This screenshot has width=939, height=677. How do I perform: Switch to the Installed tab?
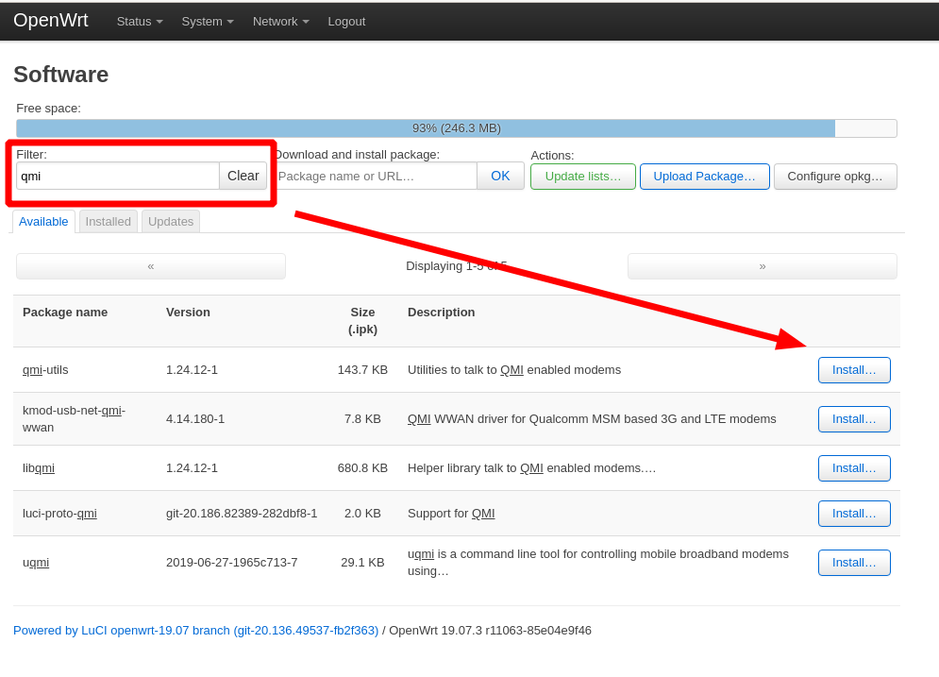107,221
